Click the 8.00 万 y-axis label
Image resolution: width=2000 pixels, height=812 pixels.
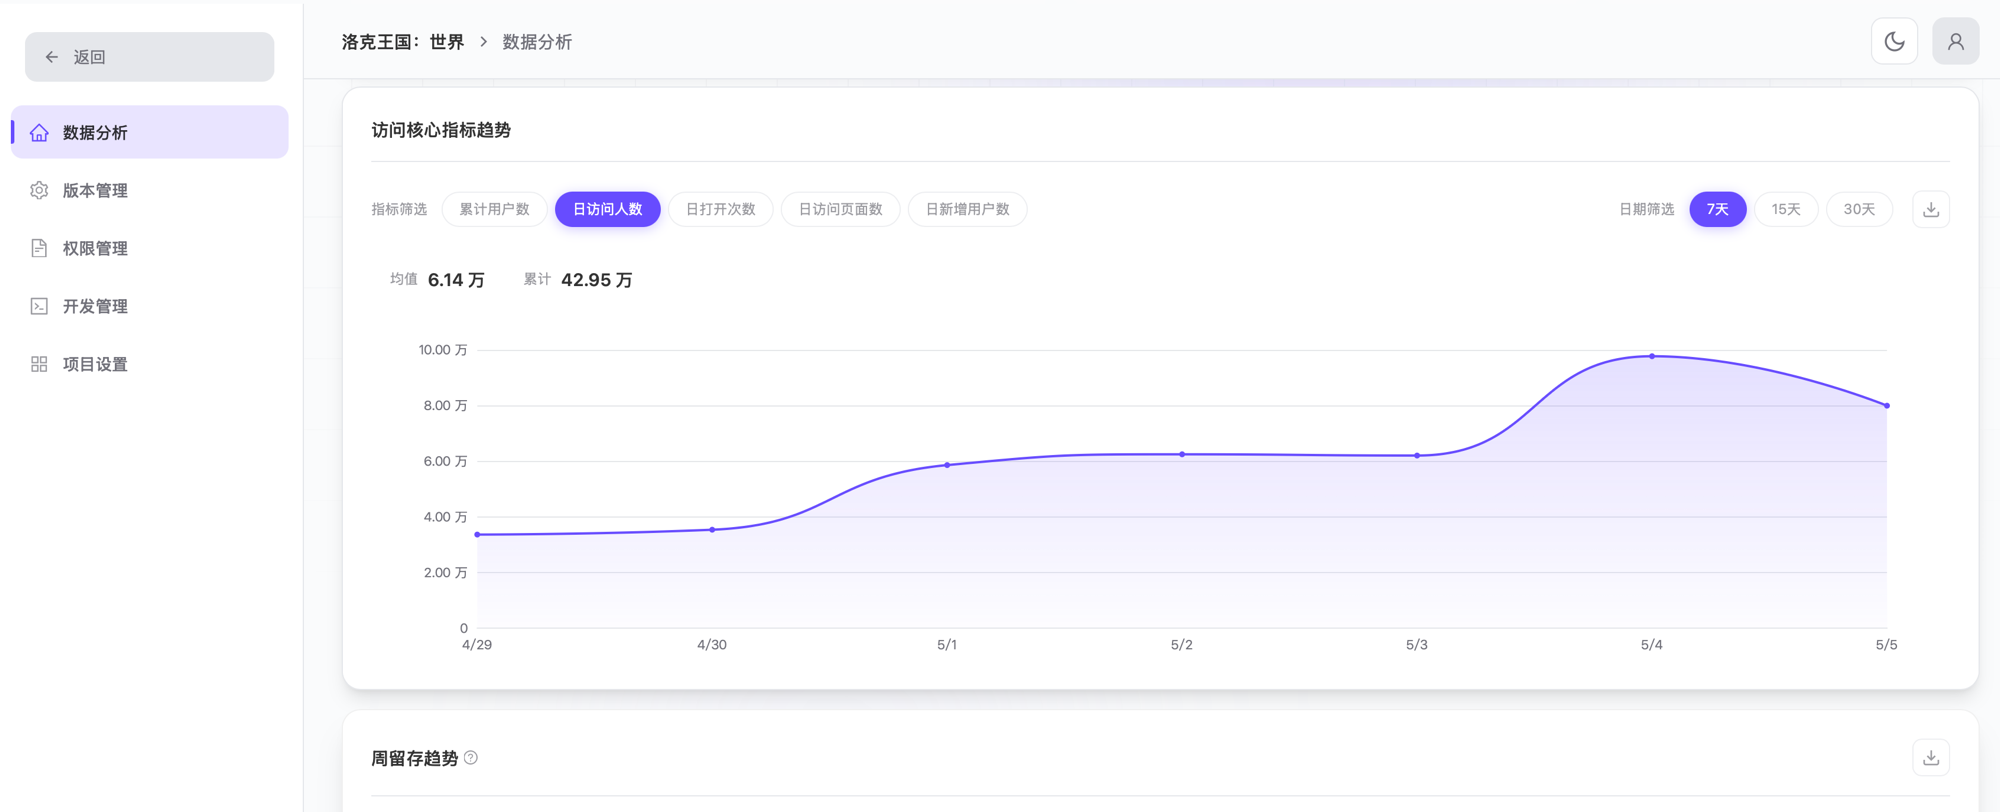coord(445,406)
